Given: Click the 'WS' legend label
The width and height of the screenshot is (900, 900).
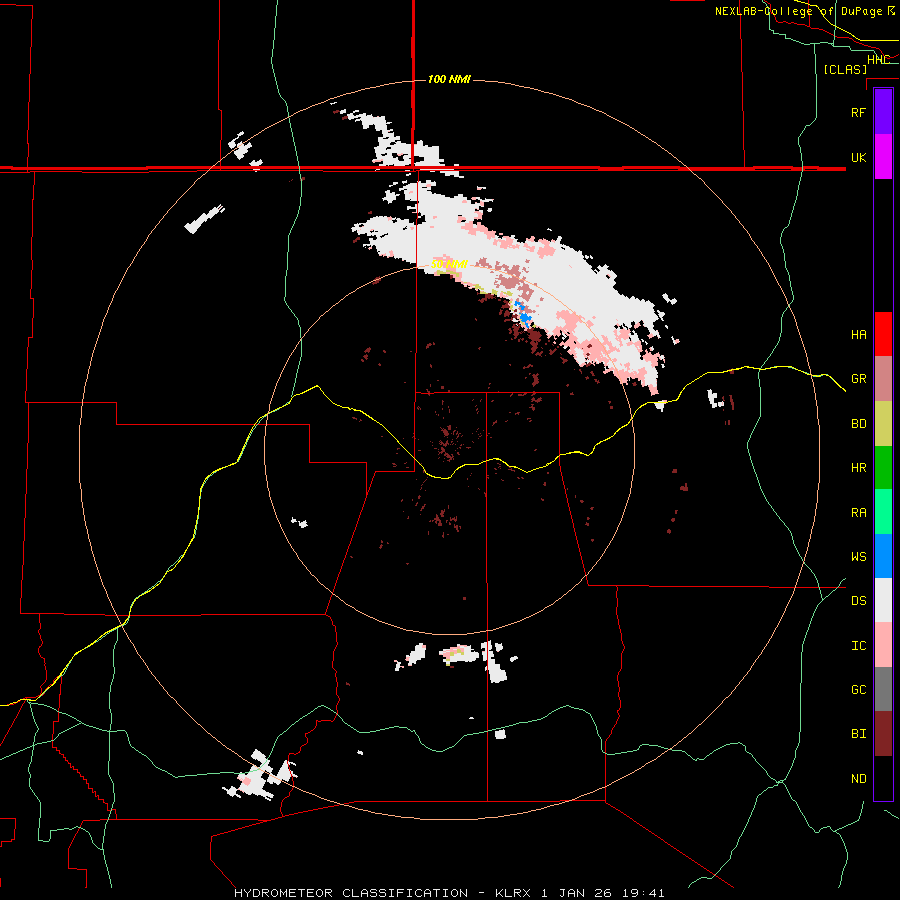Looking at the screenshot, I should pos(858,557).
